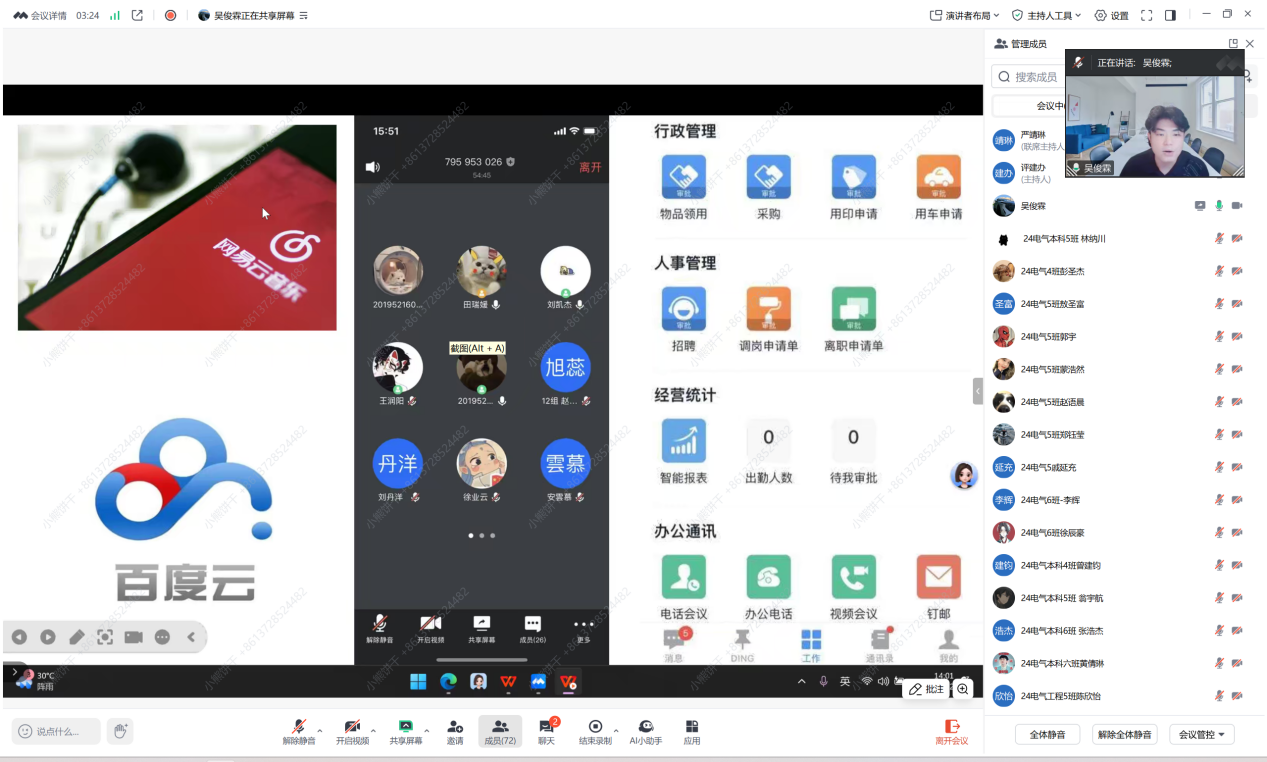Unmute participant 林纳川's microphone
Viewport: 1267px width, 762px height.
(1220, 238)
